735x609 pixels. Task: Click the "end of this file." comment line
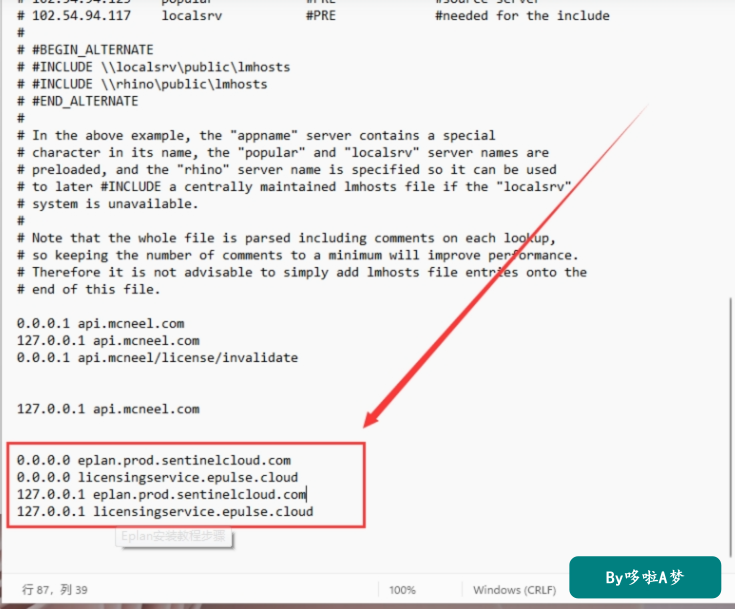pos(89,289)
